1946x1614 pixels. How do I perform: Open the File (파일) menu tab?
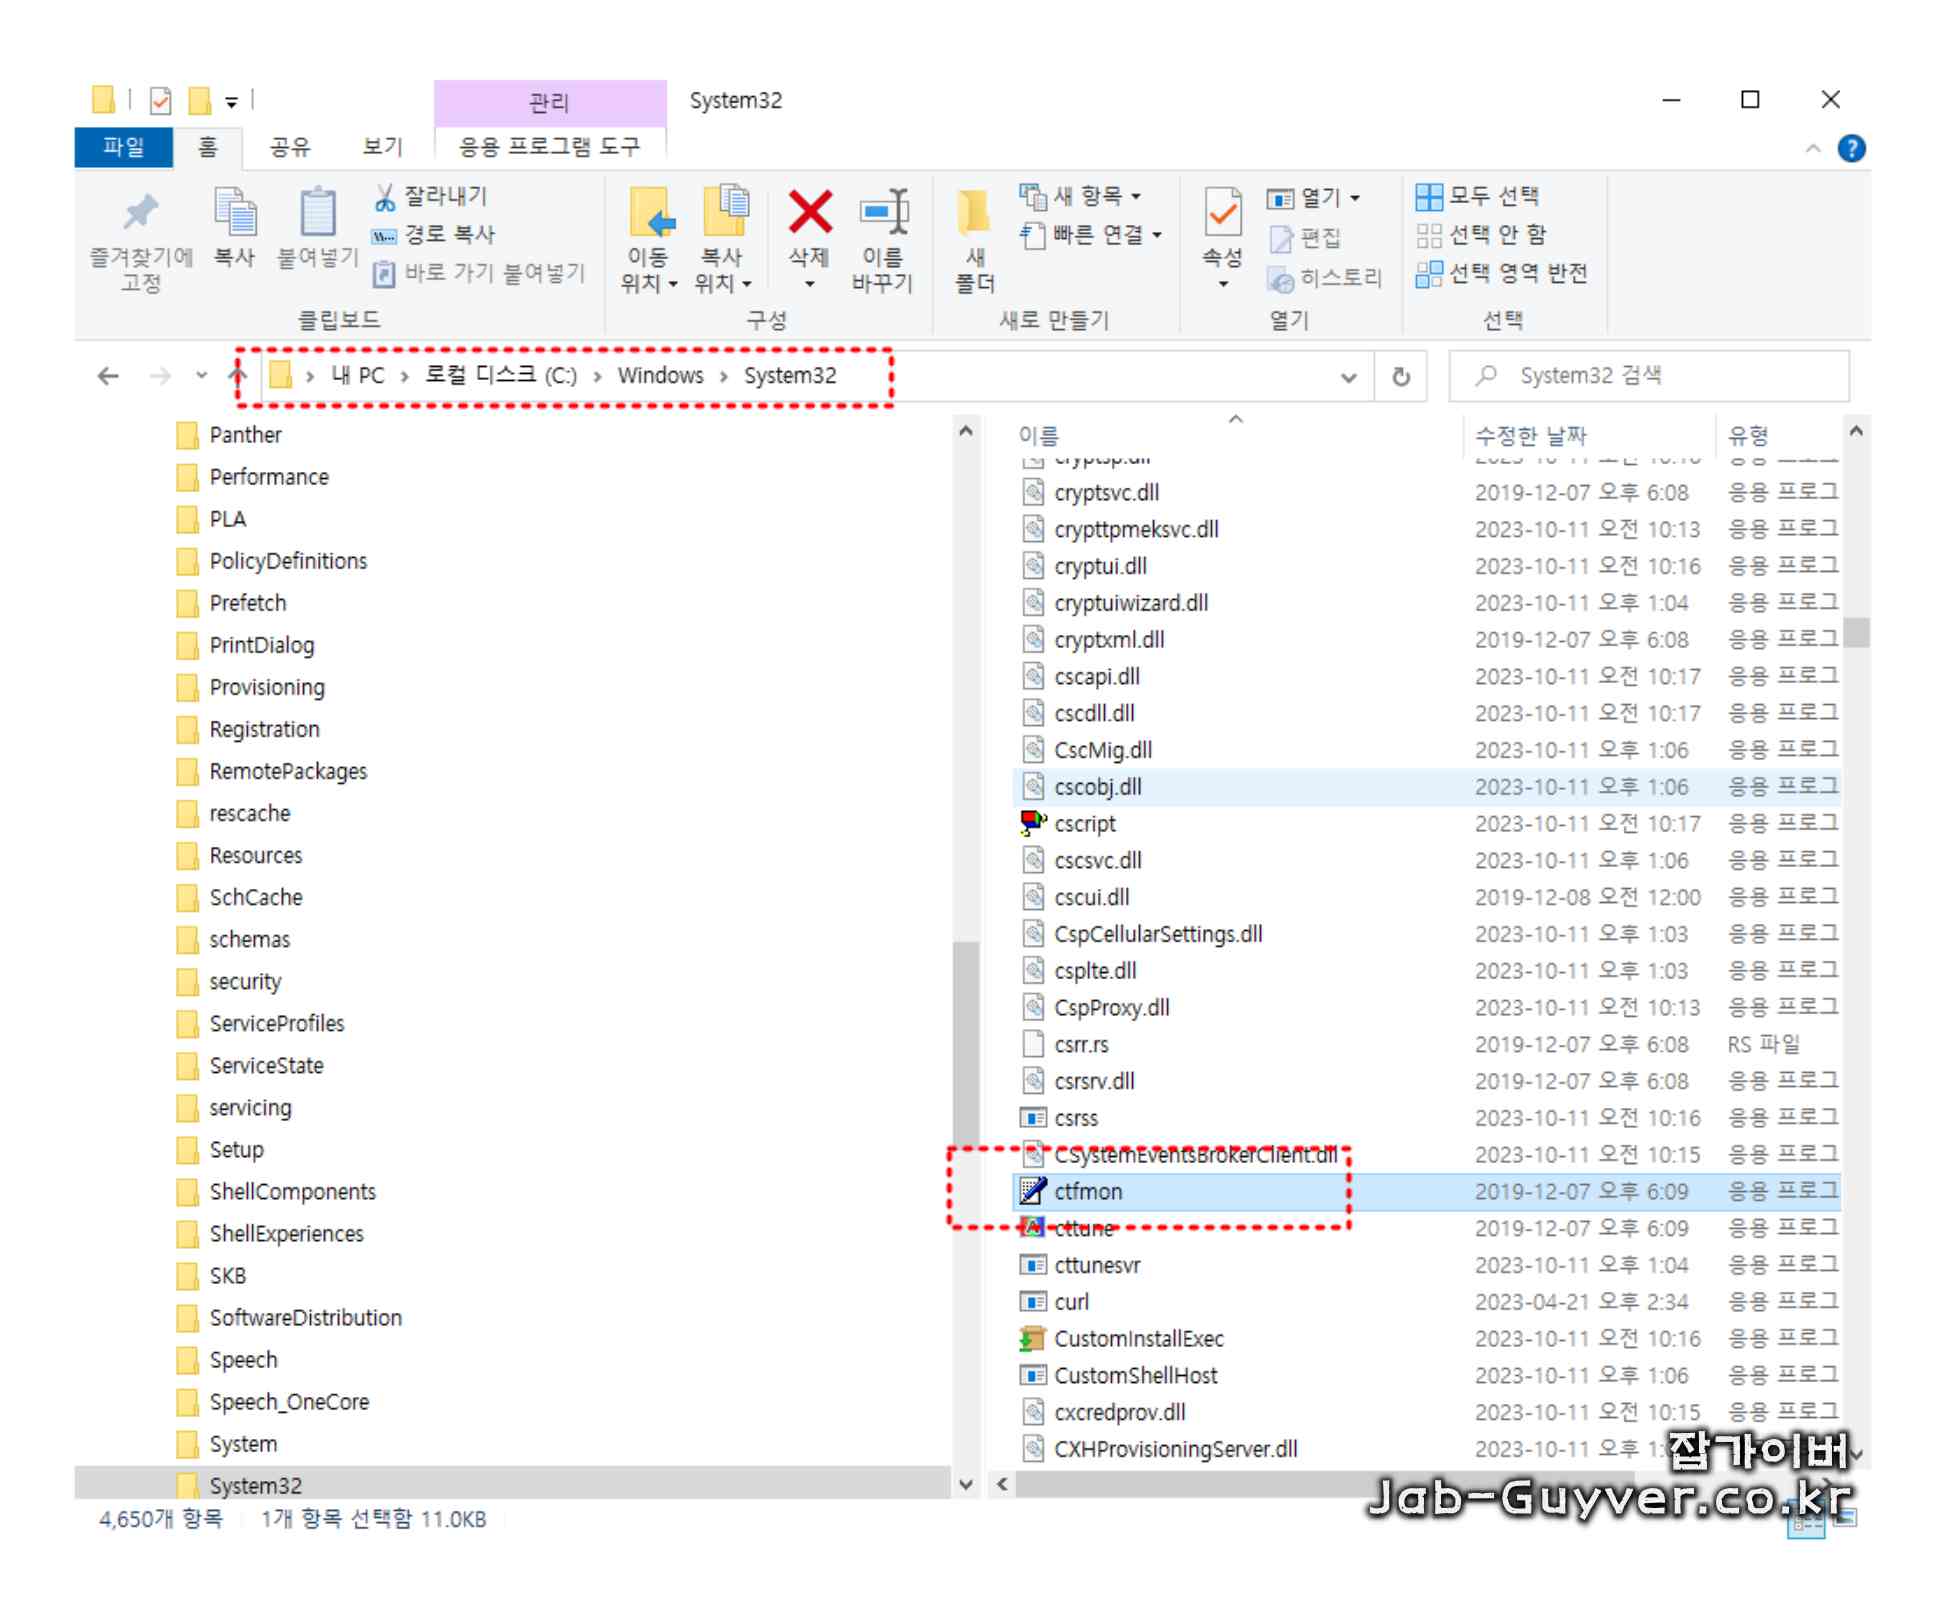pyautogui.click(x=123, y=148)
